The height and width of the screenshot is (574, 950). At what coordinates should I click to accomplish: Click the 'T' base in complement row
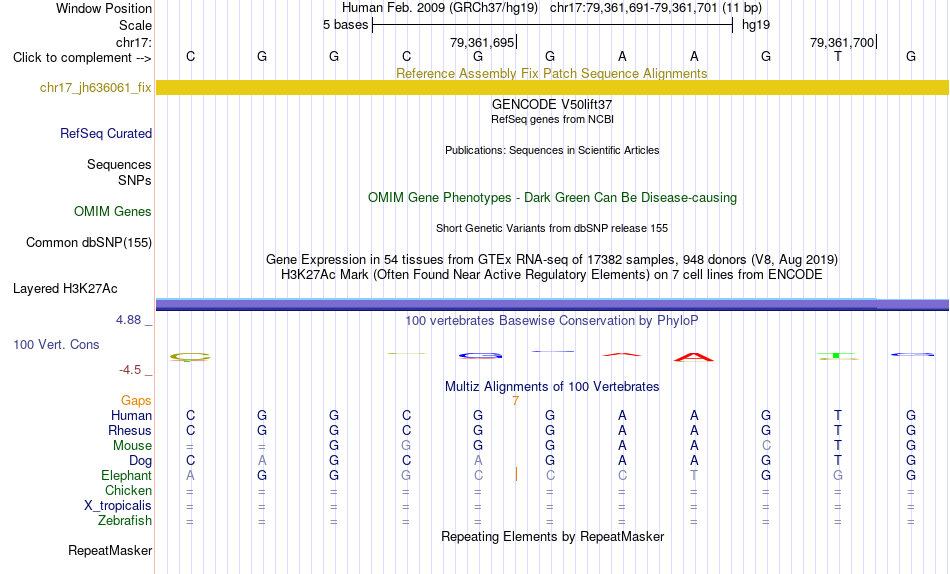pyautogui.click(x=837, y=56)
